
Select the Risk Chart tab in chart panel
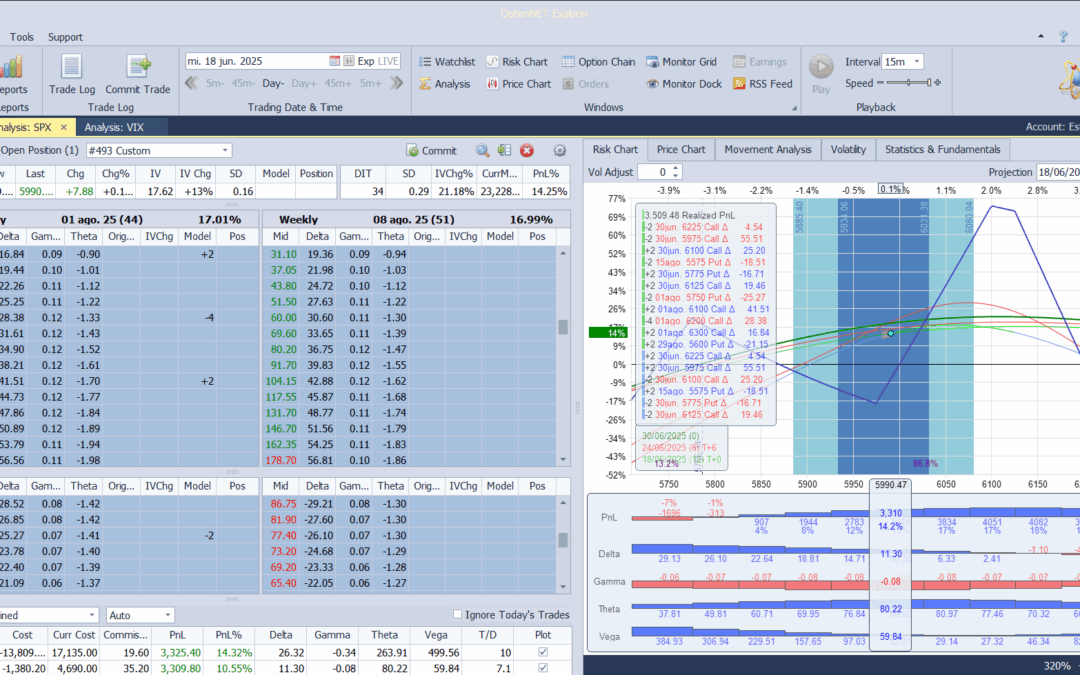click(x=615, y=149)
